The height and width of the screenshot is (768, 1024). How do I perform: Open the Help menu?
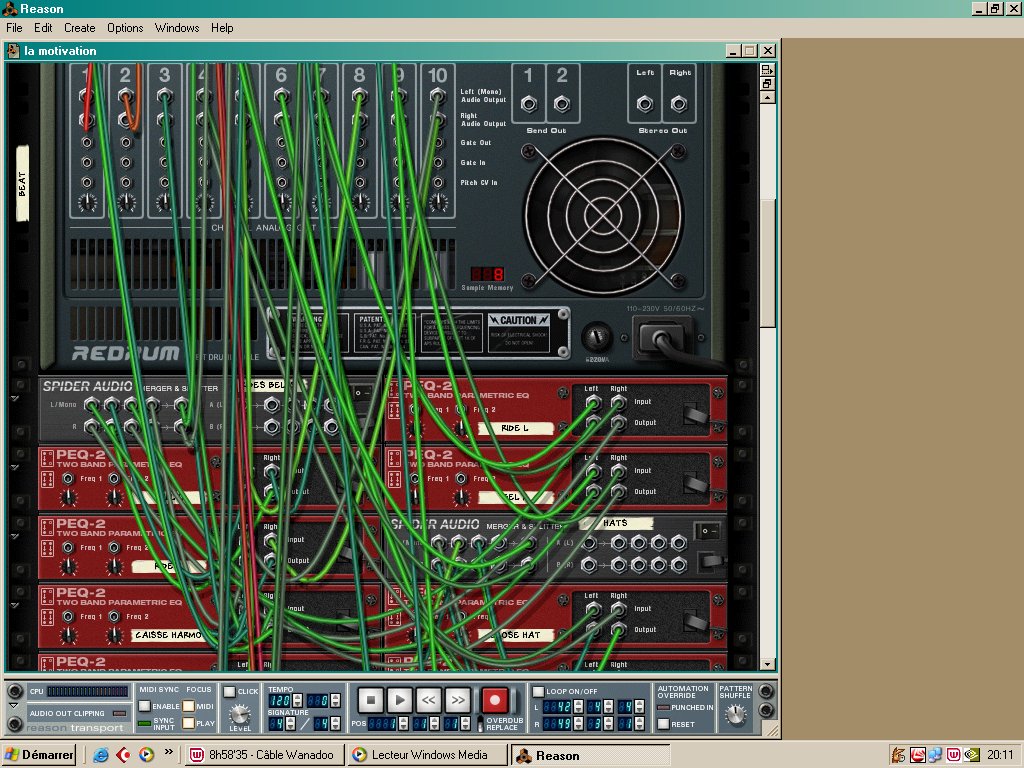coord(222,28)
